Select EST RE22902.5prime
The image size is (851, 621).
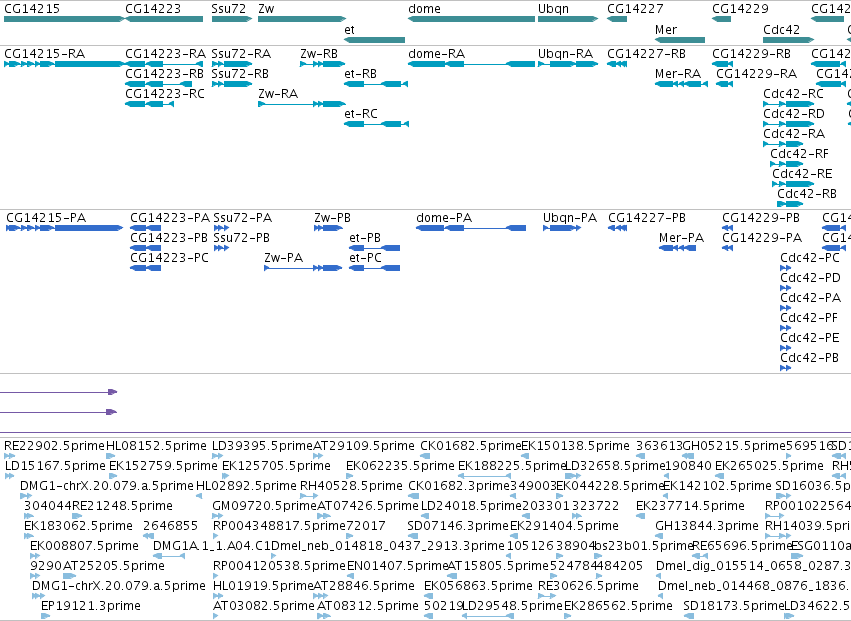coord(9,456)
